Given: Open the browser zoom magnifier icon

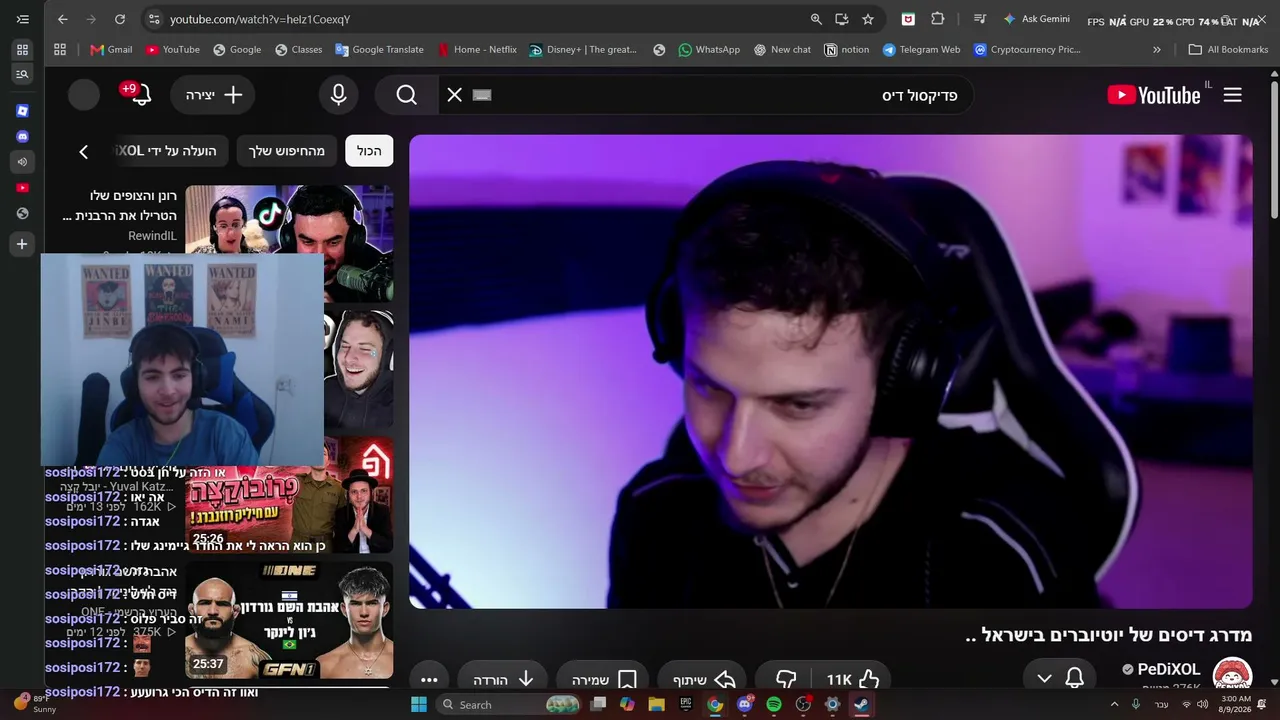Looking at the screenshot, I should pyautogui.click(x=816, y=19).
